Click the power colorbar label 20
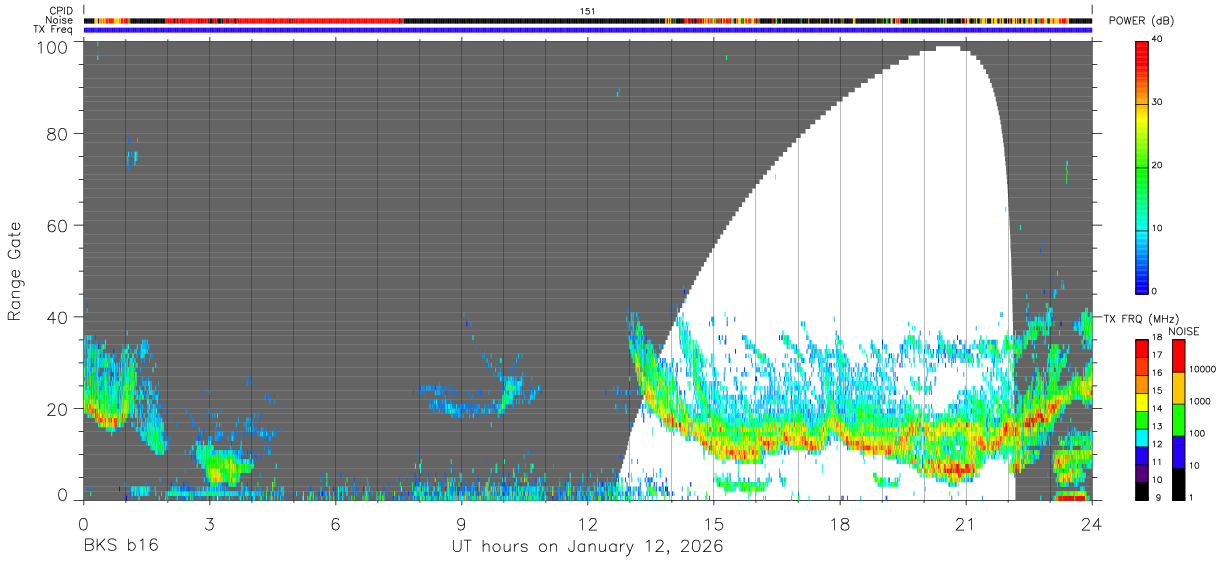The width and height of the screenshot is (1228, 567). [x=1159, y=166]
